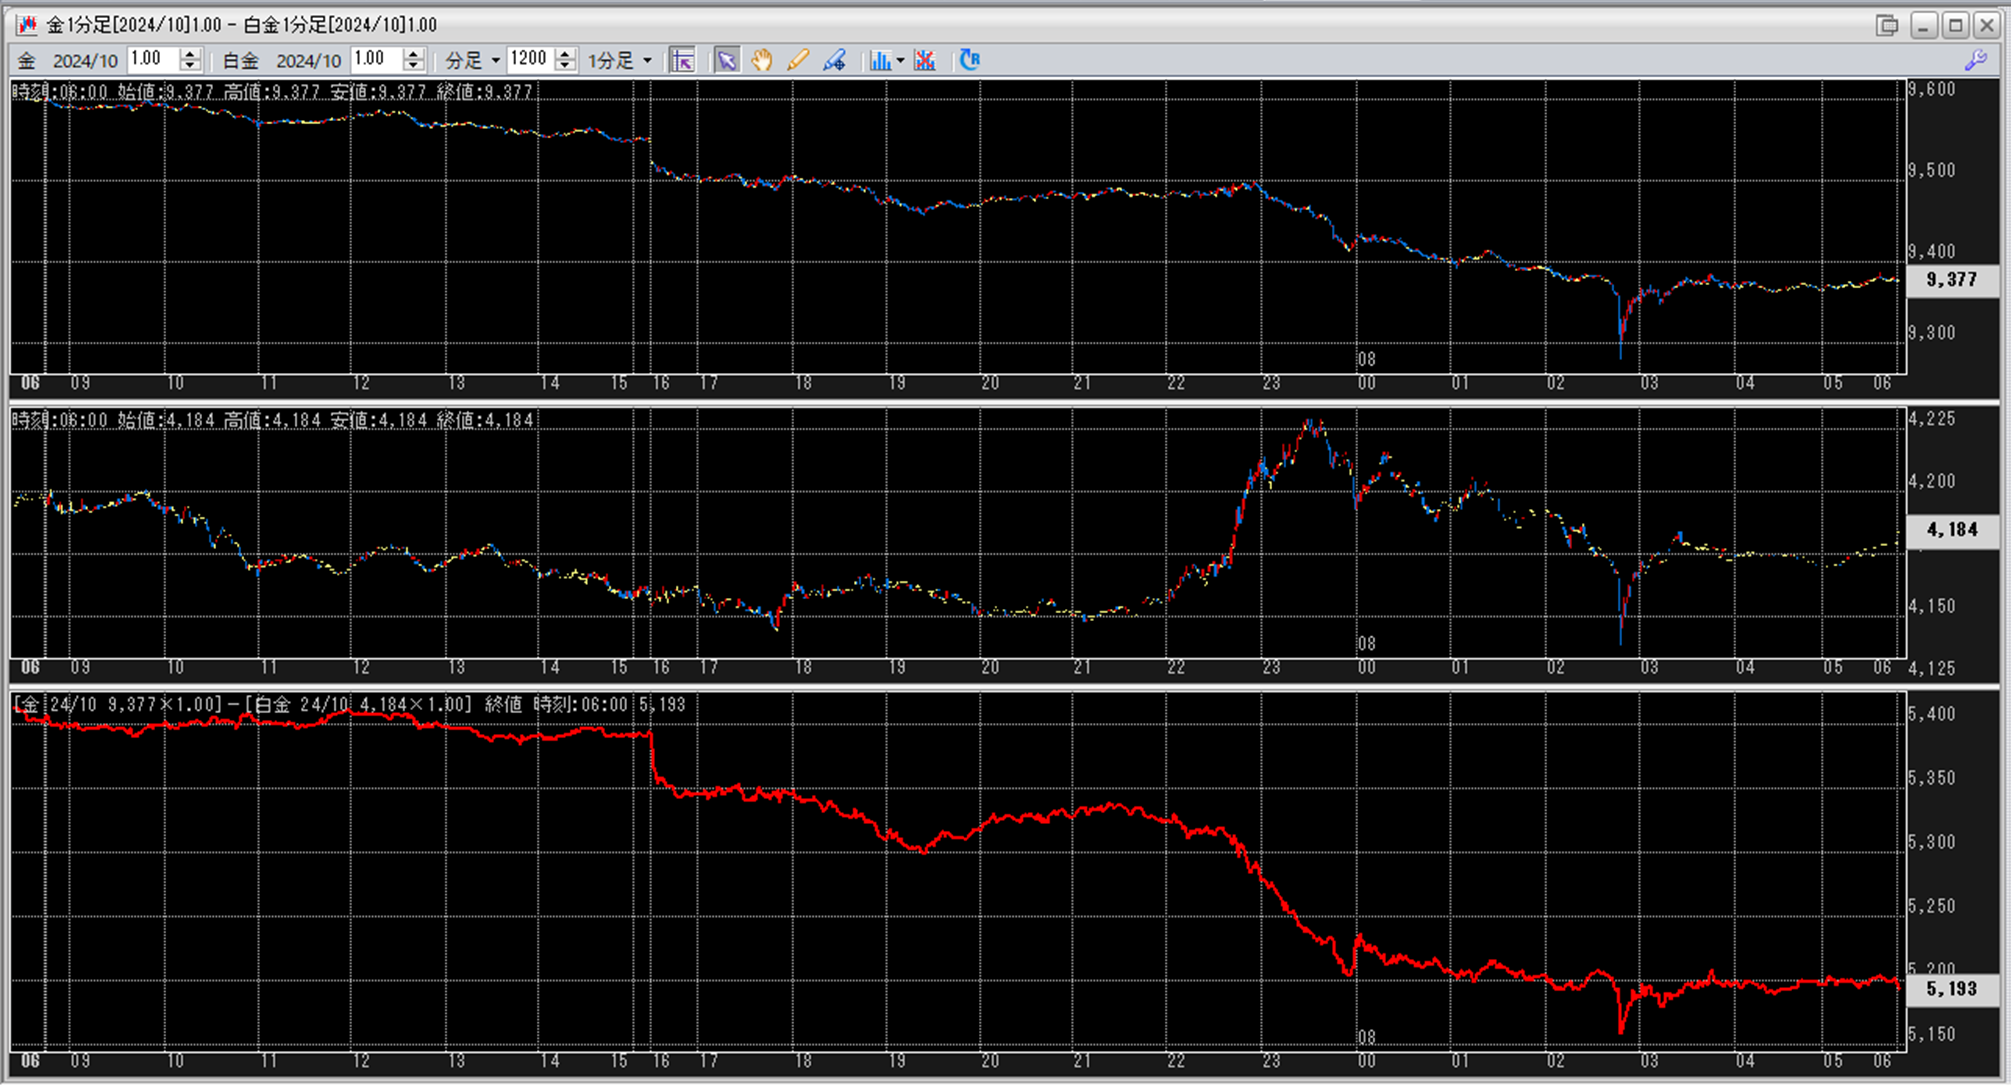The width and height of the screenshot is (2011, 1086).
Task: Select the pencil drawing tool
Action: 797,60
